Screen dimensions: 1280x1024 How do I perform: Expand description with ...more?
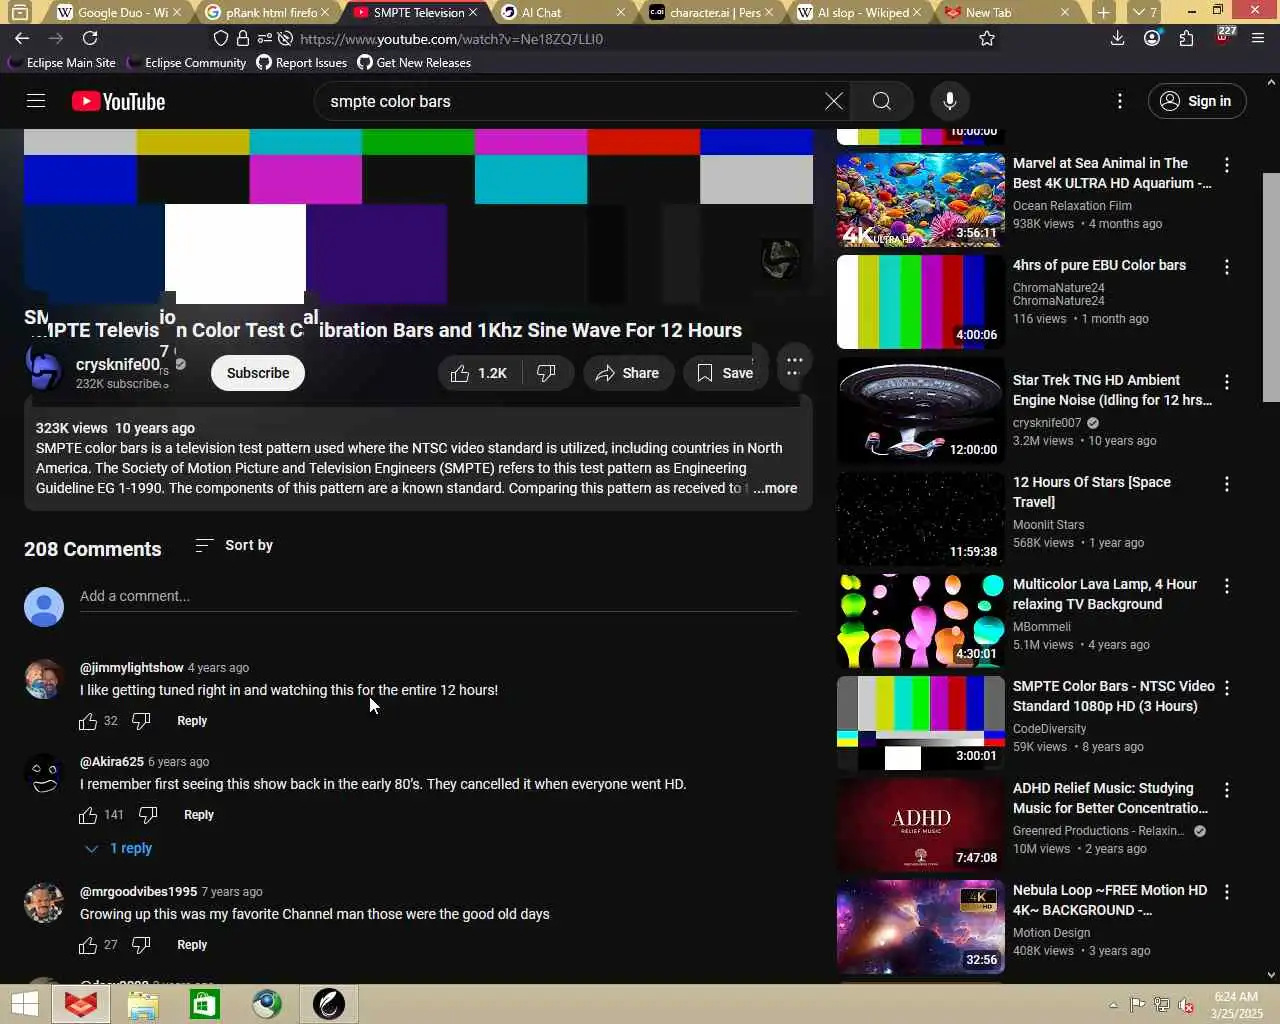tap(775, 488)
